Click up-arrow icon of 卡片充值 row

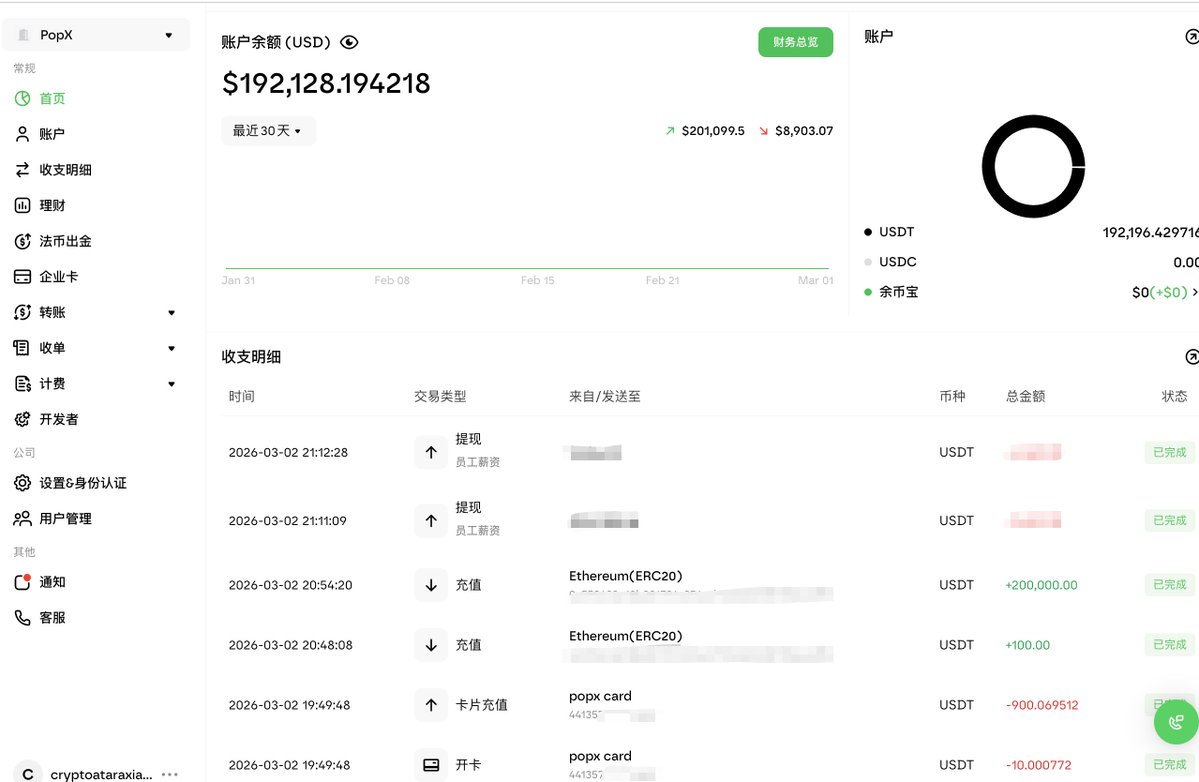point(431,705)
